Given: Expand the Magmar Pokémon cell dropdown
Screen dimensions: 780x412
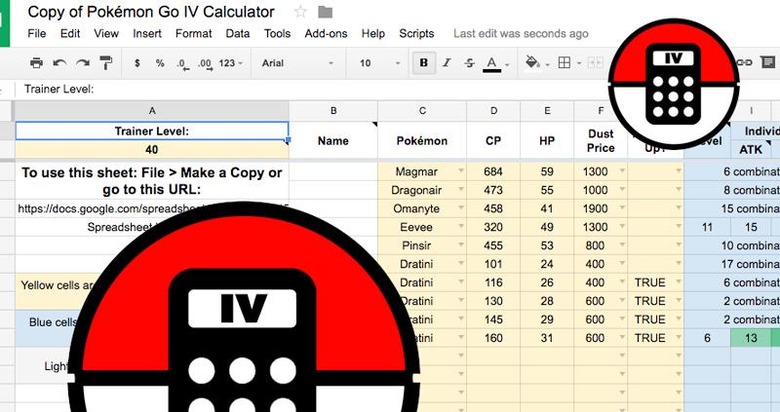Looking at the screenshot, I should click(x=461, y=172).
